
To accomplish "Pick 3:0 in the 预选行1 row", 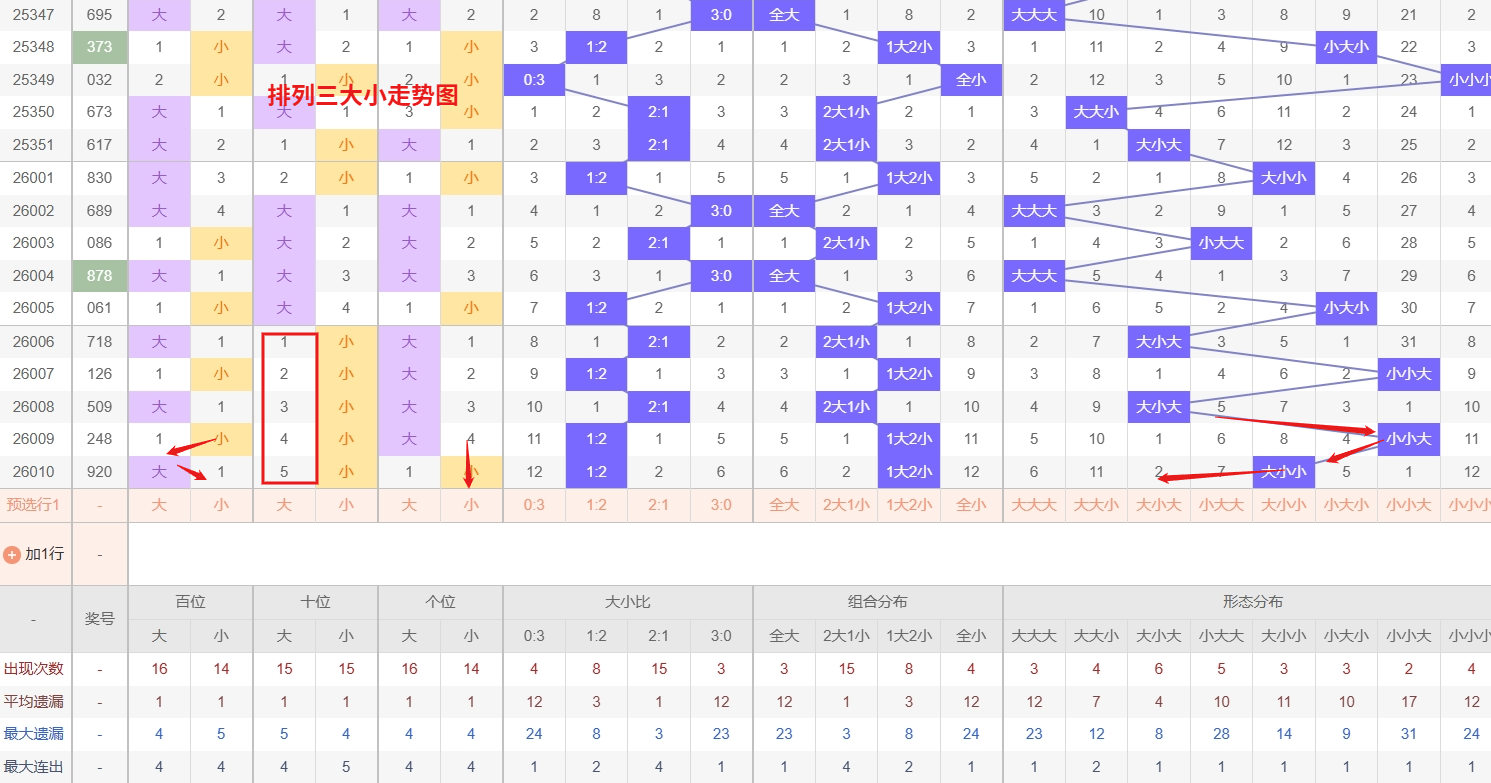I will (721, 505).
